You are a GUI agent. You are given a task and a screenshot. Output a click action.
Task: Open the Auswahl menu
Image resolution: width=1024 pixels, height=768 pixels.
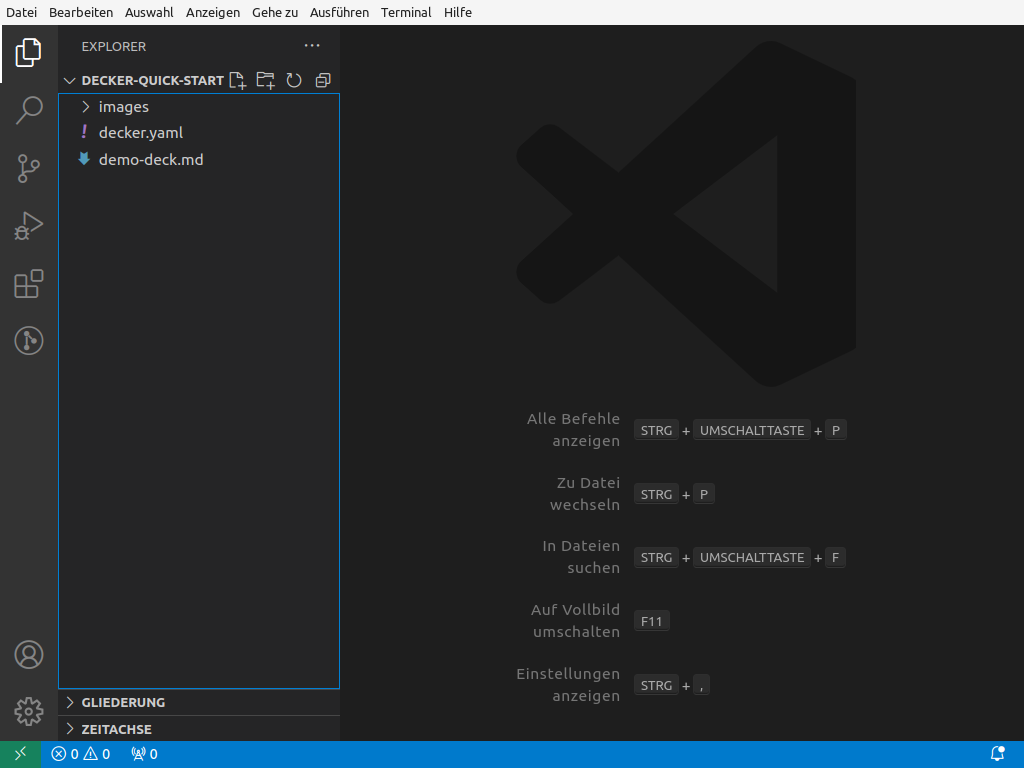(x=149, y=12)
